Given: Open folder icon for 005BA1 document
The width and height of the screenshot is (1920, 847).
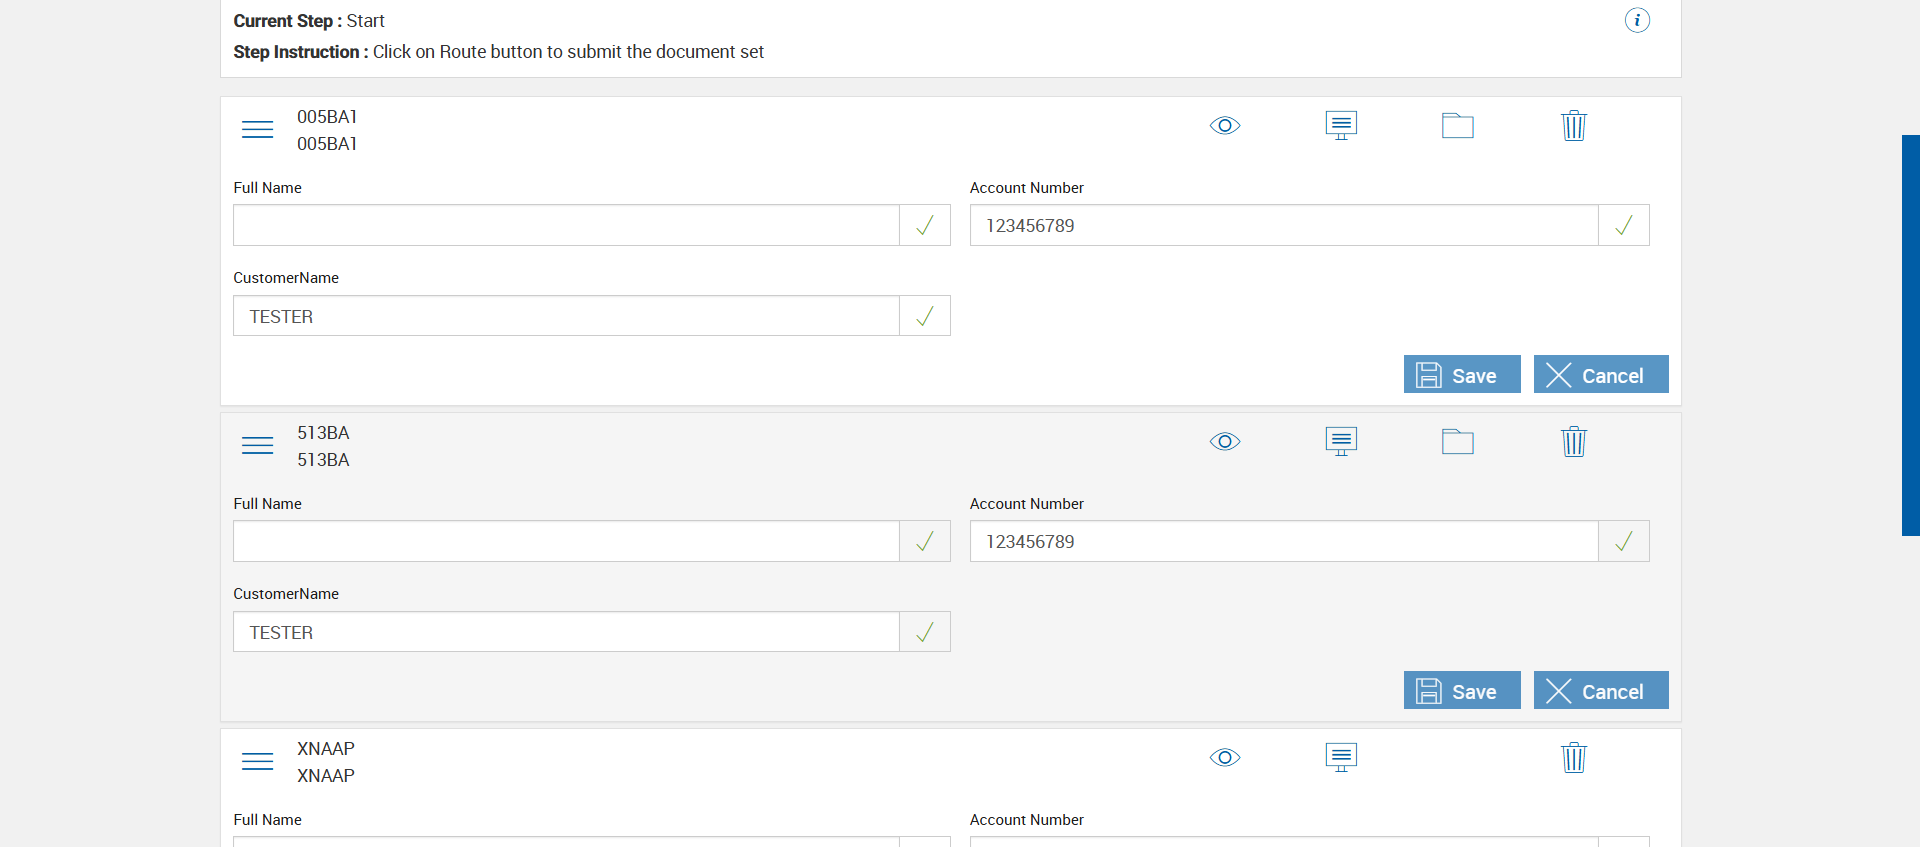Looking at the screenshot, I should tap(1457, 126).
